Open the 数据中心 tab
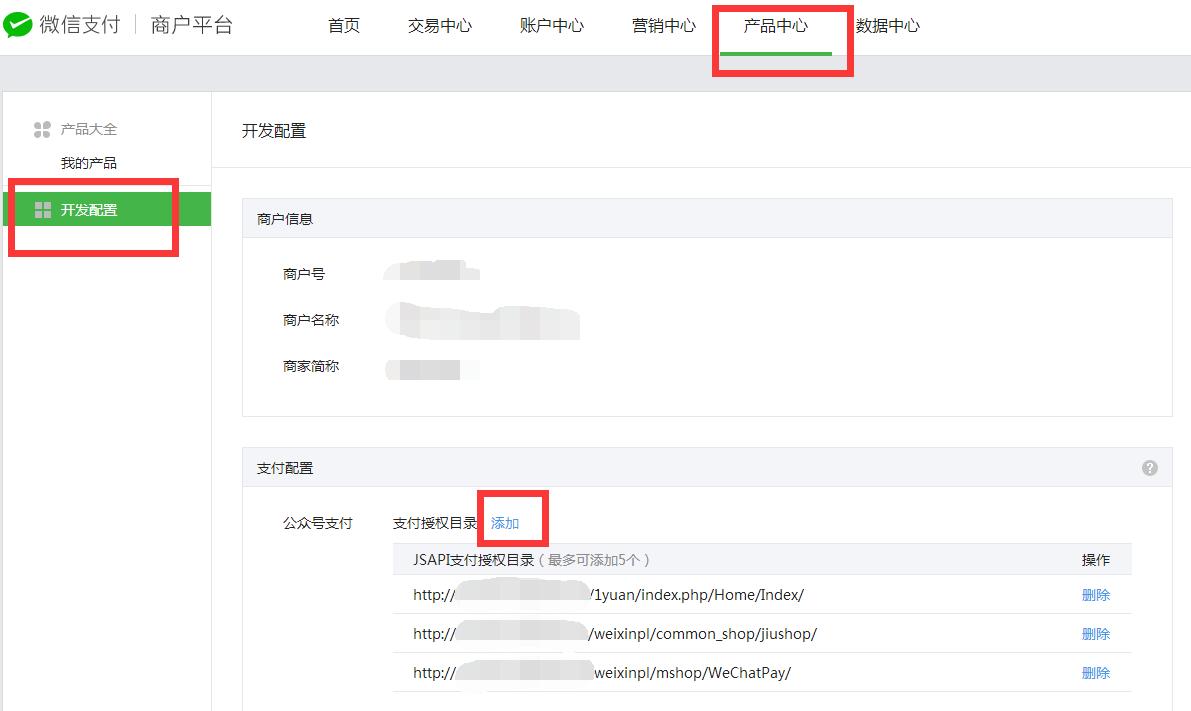 coord(887,26)
